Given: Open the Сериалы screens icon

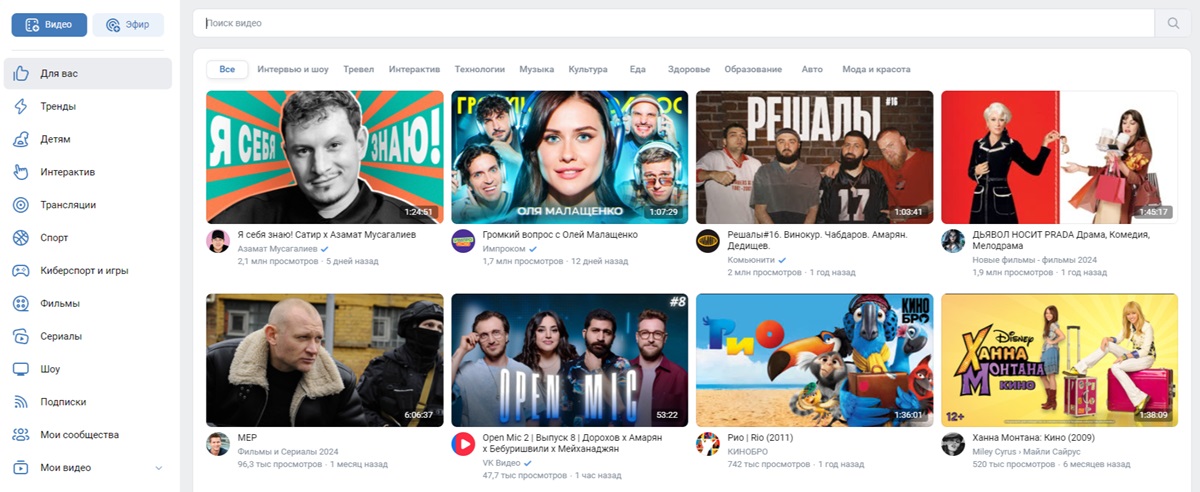Looking at the screenshot, I should point(20,336).
